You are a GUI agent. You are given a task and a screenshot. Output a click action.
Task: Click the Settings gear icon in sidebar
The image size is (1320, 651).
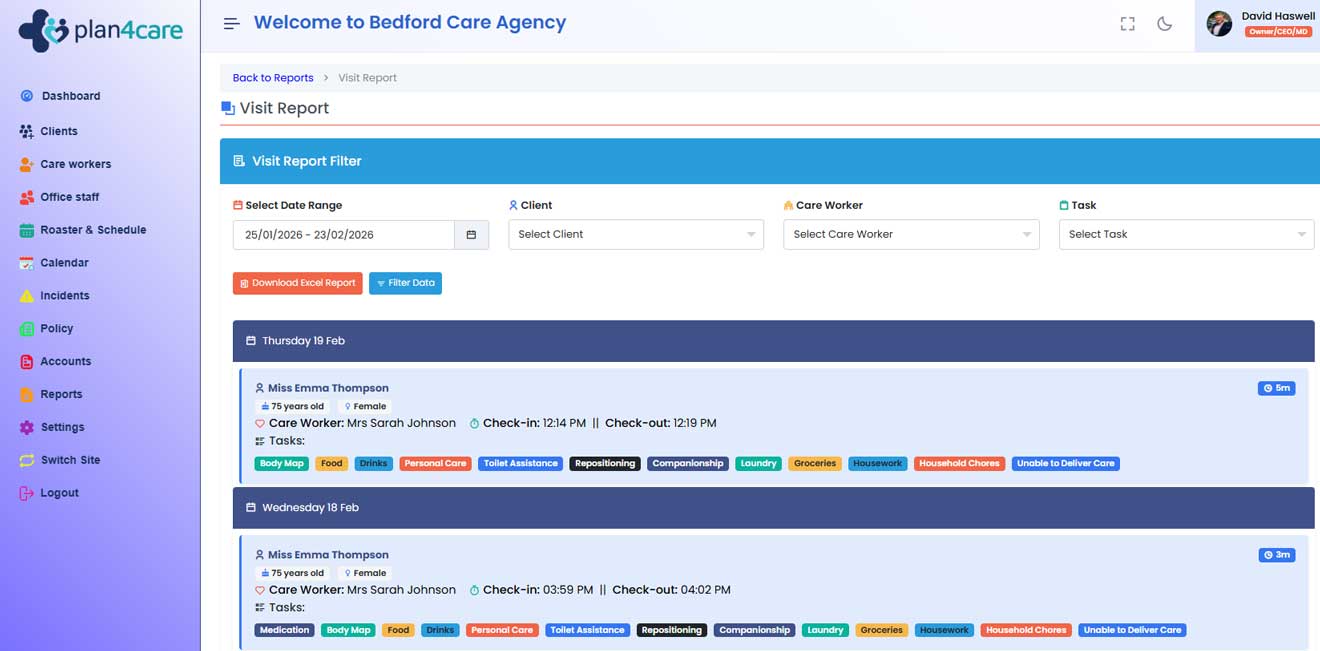pyautogui.click(x=27, y=427)
